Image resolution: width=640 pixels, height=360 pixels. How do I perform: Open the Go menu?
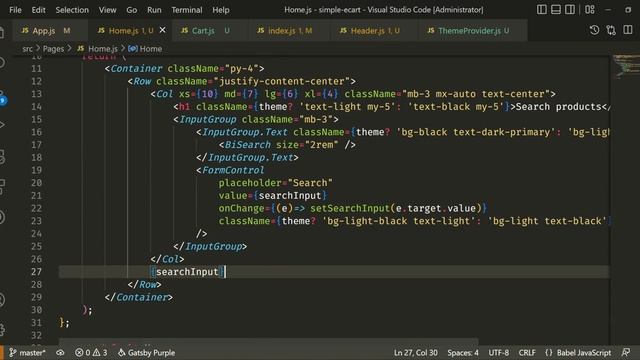pyautogui.click(x=131, y=10)
